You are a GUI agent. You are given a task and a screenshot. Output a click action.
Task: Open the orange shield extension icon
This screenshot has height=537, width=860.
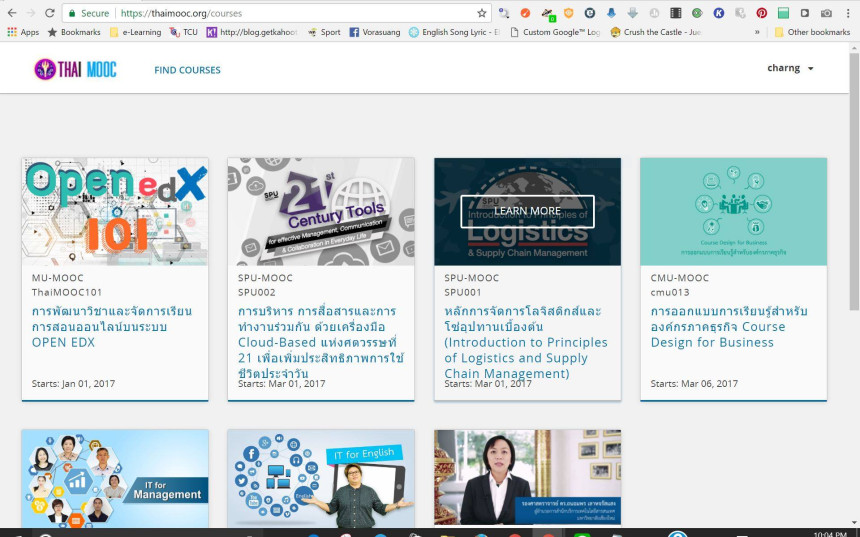coord(568,13)
